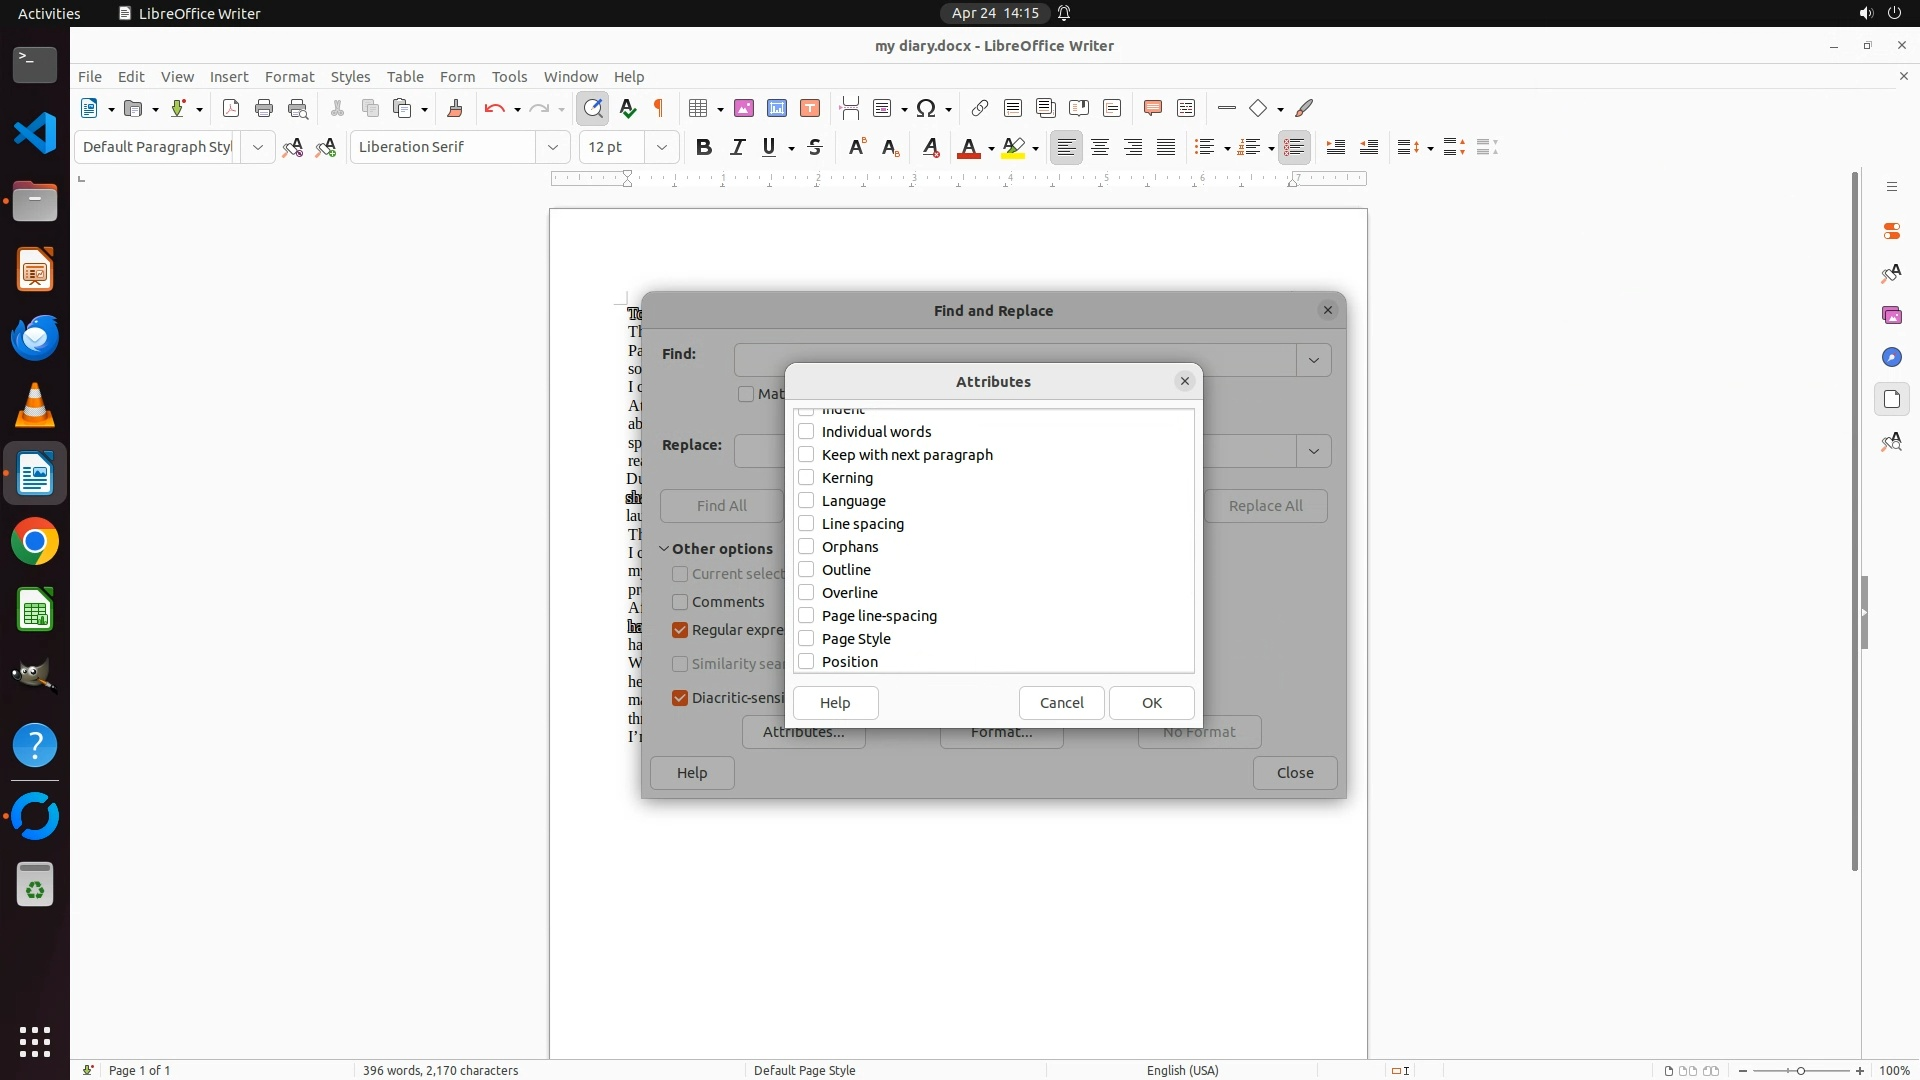
Task: Toggle formatting marks pilcrow icon
Action: click(659, 108)
